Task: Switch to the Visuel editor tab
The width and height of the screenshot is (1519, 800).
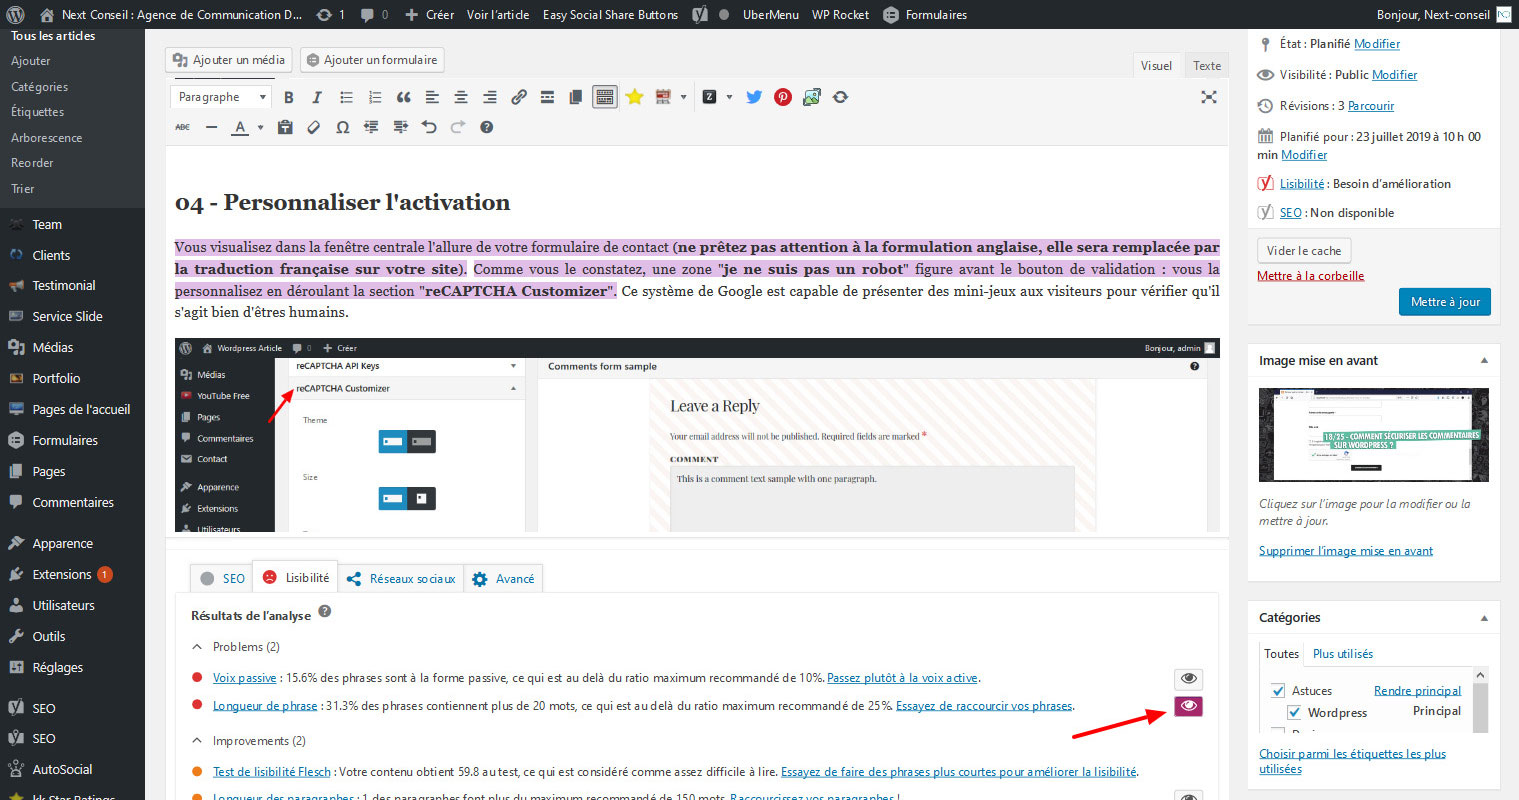Action: 1156,65
